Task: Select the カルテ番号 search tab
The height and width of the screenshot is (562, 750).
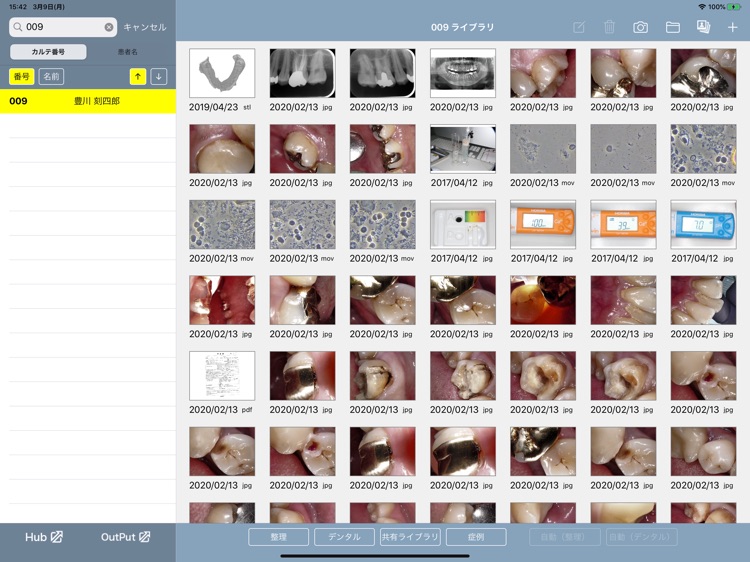Action: (x=48, y=52)
